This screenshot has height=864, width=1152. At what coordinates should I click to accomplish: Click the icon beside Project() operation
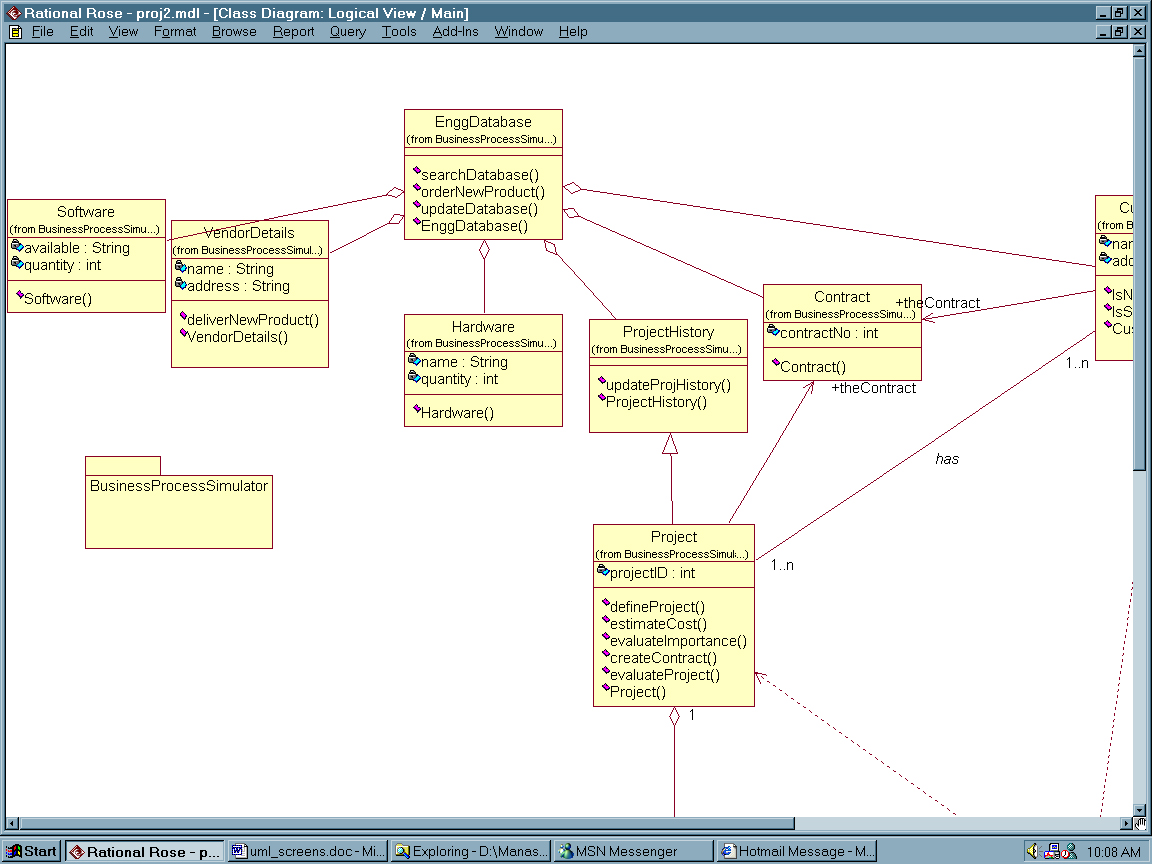tap(606, 688)
